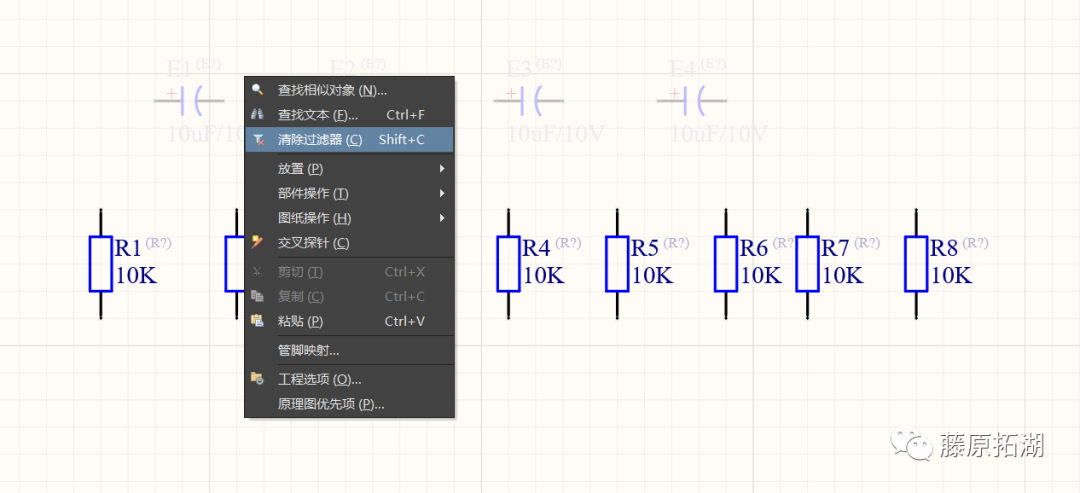Click the 10K value under R5
The width and height of the screenshot is (1080, 493).
(652, 275)
